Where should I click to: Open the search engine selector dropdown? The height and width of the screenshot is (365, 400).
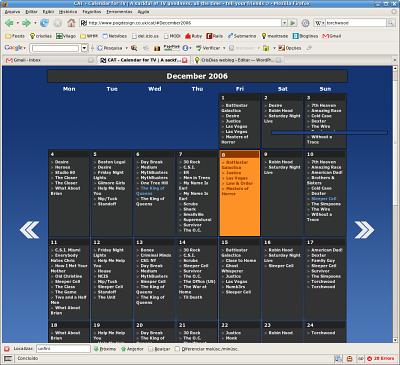pyautogui.click(x=319, y=23)
